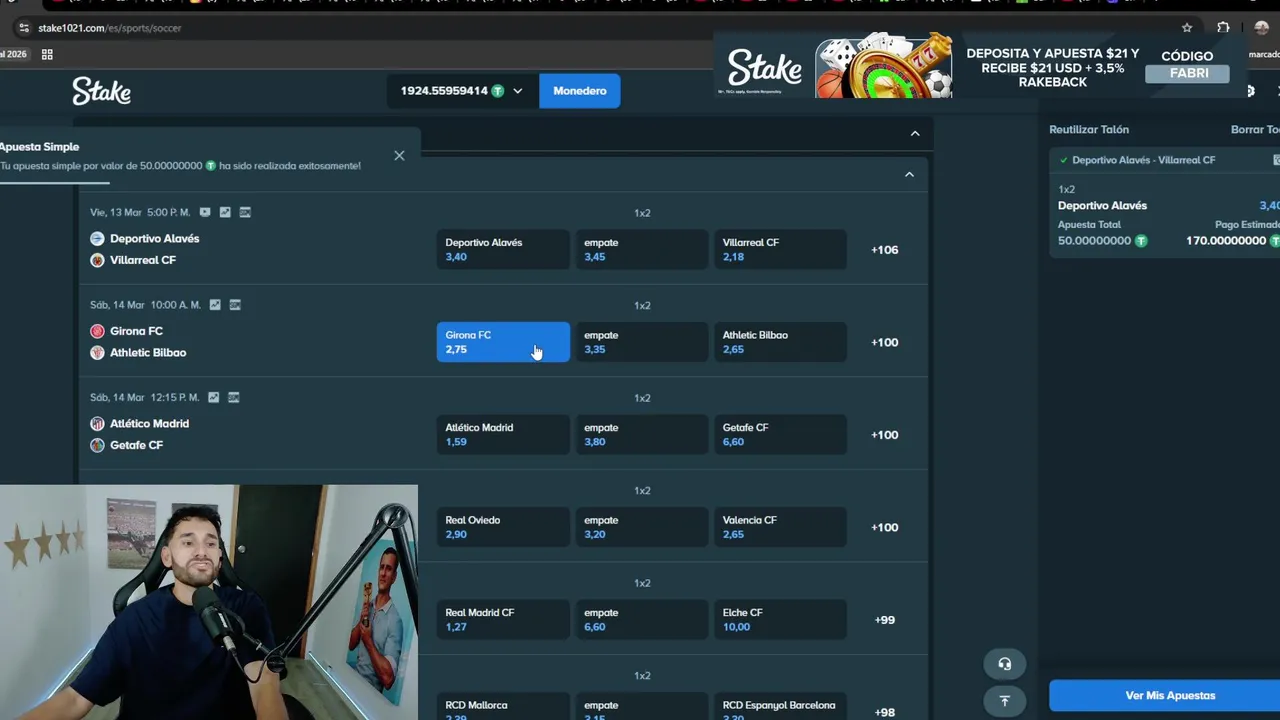View site information icon in address bar

24,28
